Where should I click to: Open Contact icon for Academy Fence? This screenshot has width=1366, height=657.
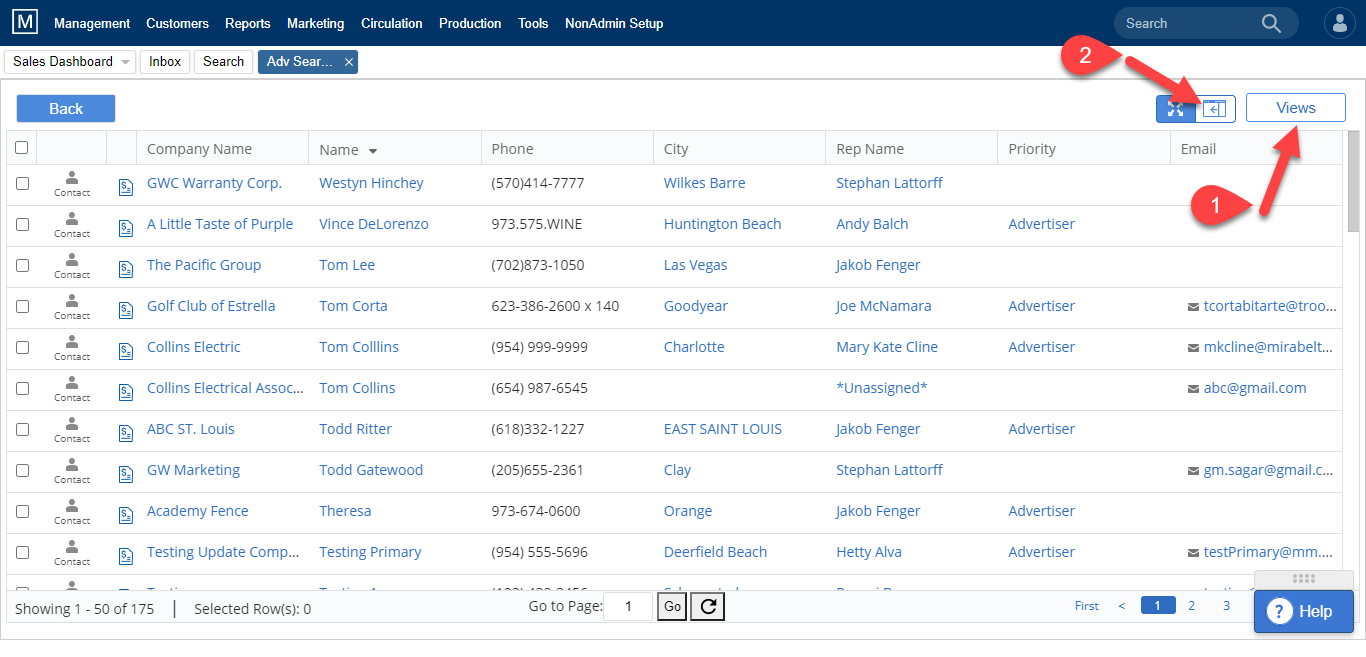[x=72, y=512]
